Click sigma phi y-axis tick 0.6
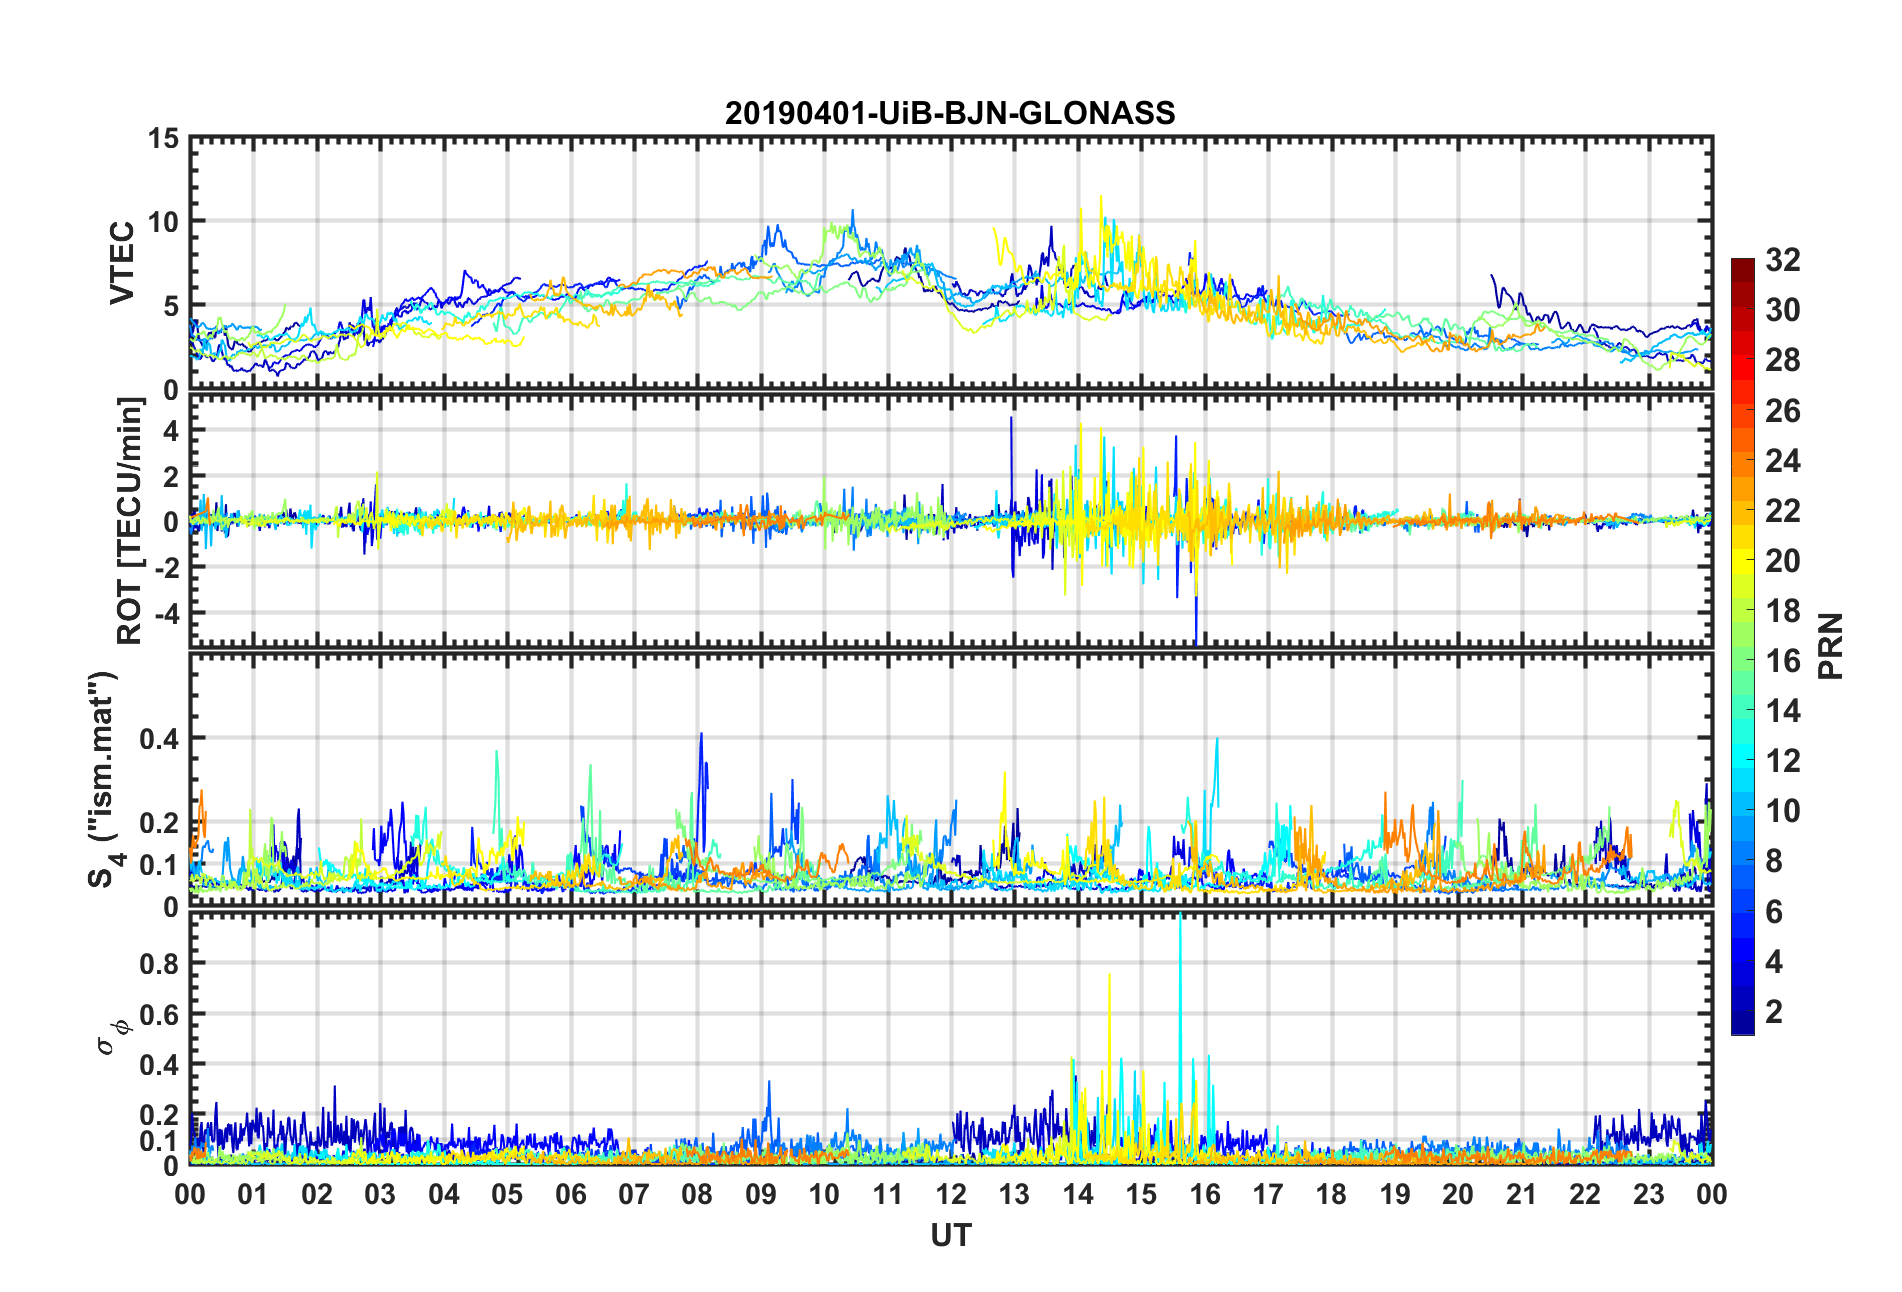This screenshot has width=1902, height=1292. [159, 1015]
